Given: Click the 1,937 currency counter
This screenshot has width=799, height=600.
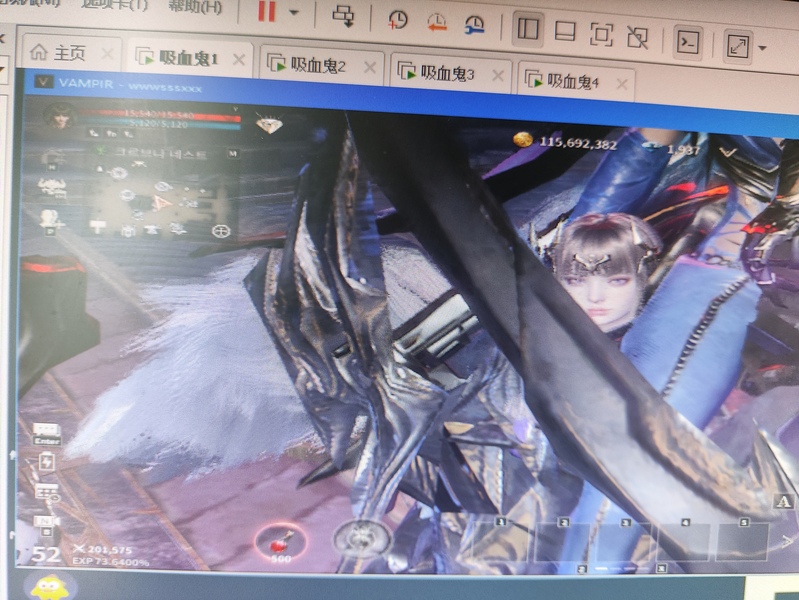Looking at the screenshot, I should click(x=683, y=149).
